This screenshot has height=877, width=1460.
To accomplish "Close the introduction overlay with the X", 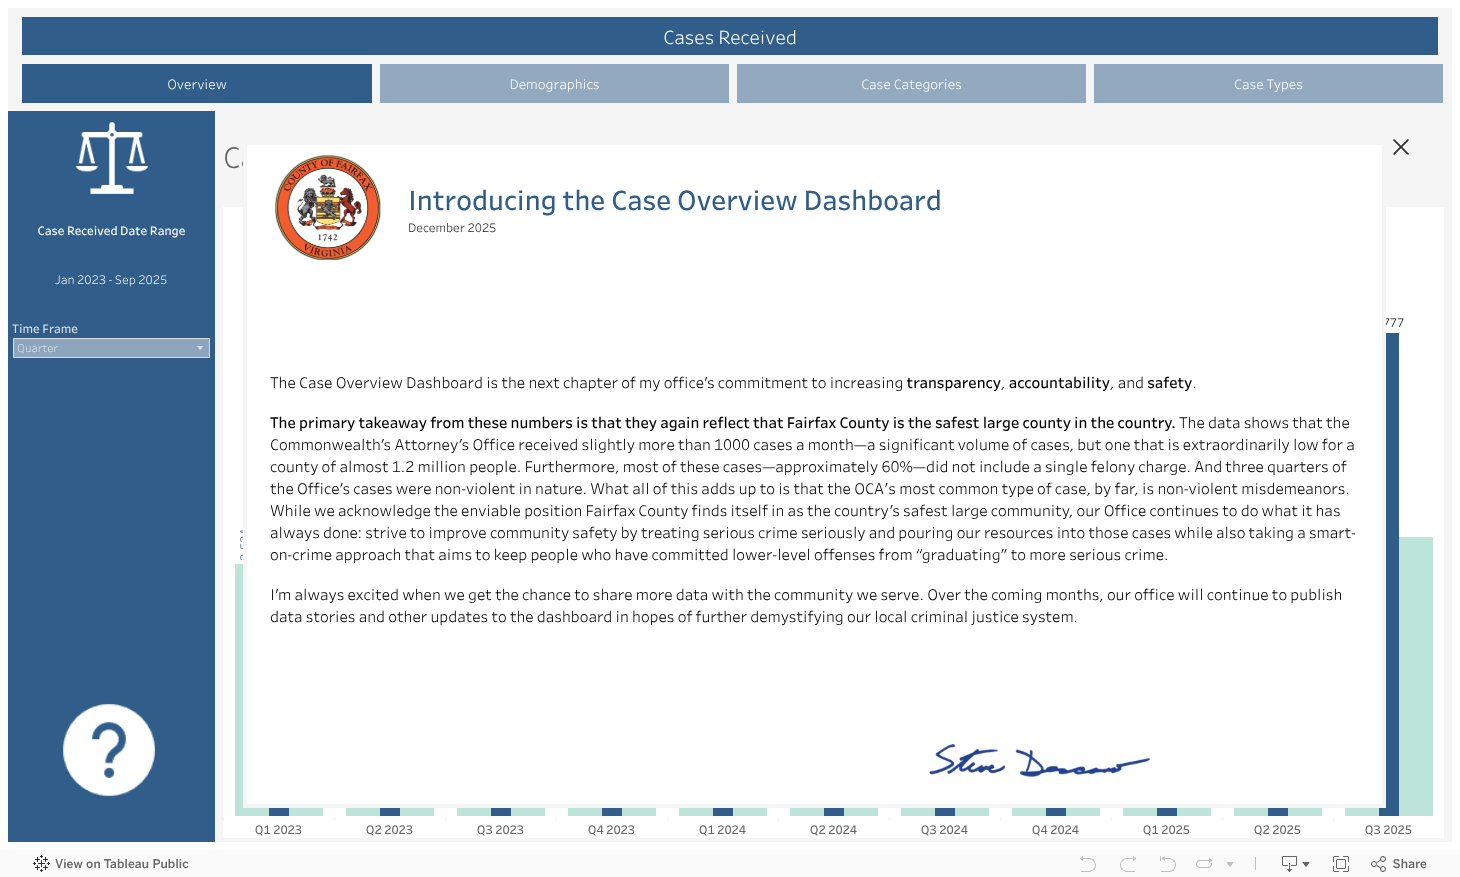I will pyautogui.click(x=1401, y=147).
